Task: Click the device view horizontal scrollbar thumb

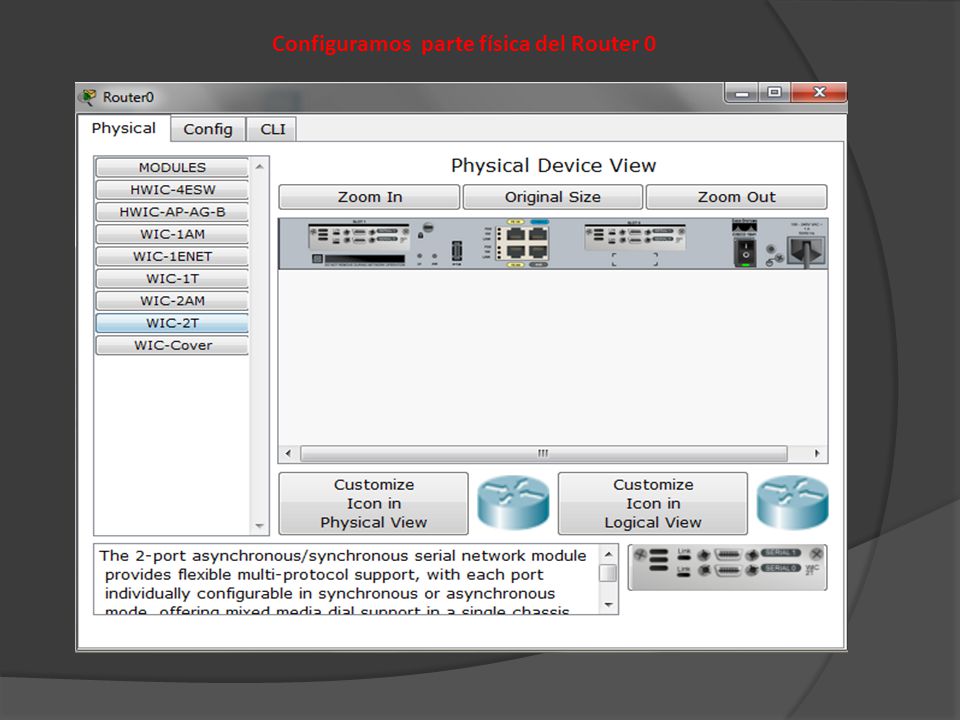Action: pos(544,454)
